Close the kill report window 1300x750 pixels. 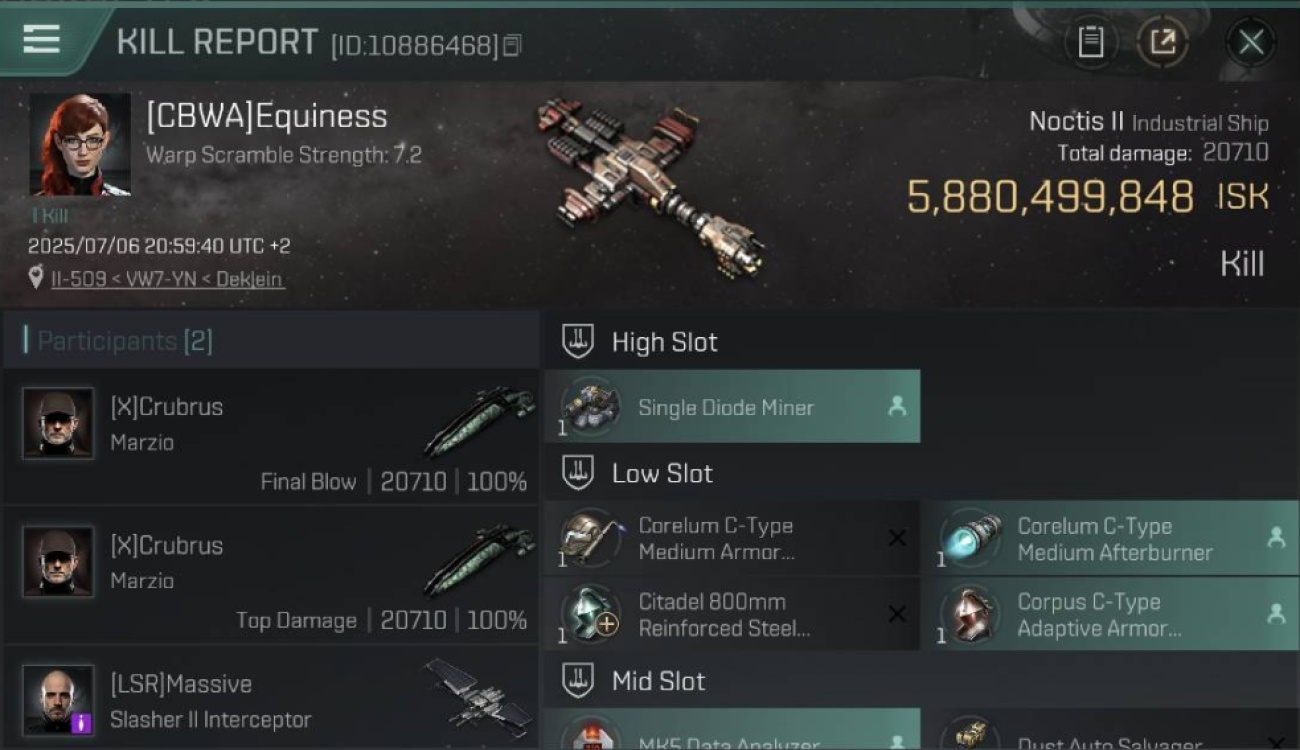[1250, 42]
